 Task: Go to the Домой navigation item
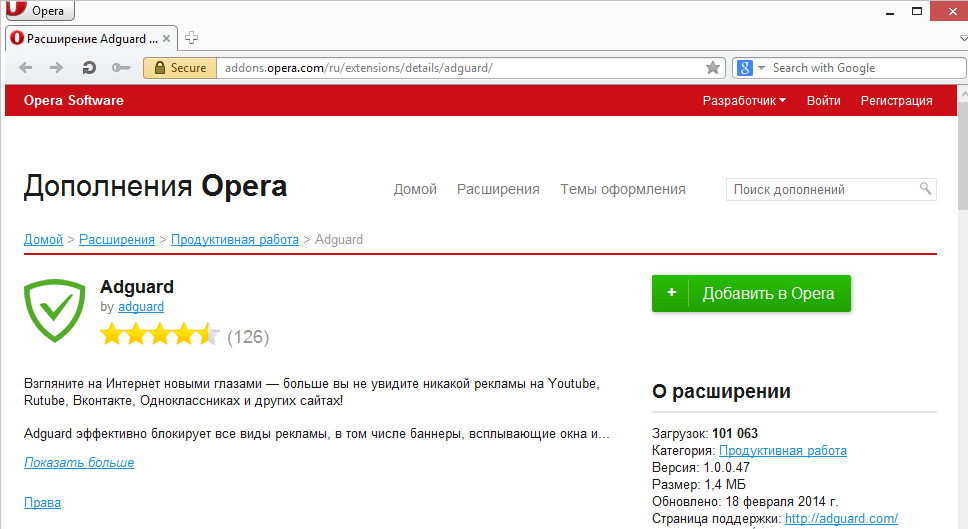[415, 190]
